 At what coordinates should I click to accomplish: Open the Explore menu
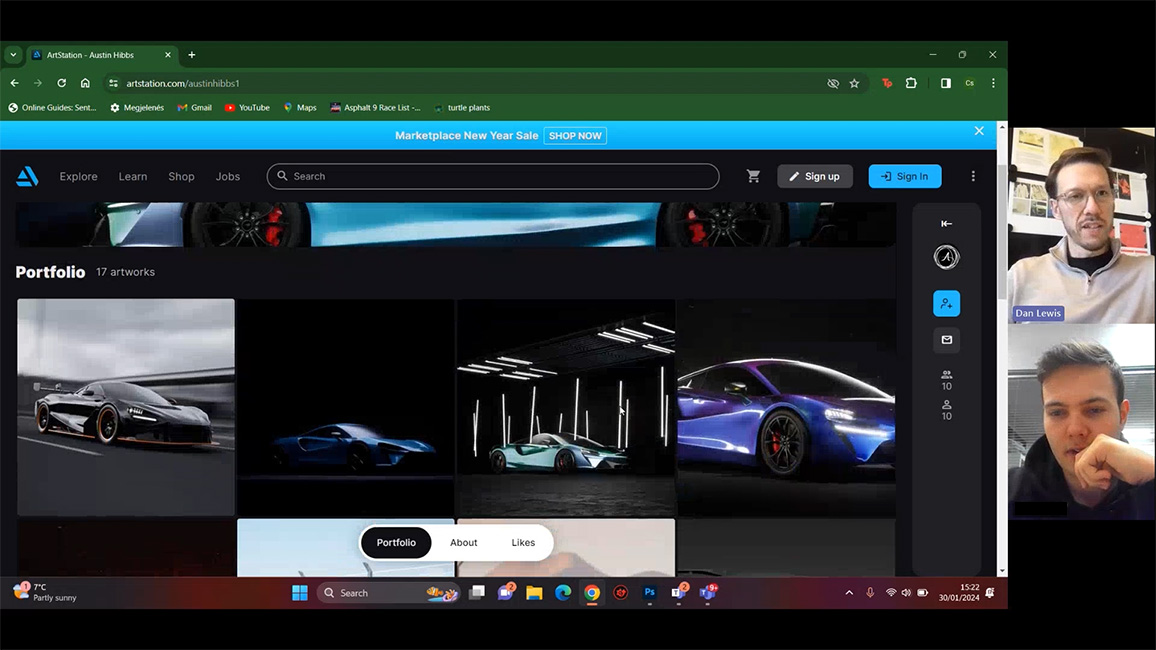[x=78, y=176]
